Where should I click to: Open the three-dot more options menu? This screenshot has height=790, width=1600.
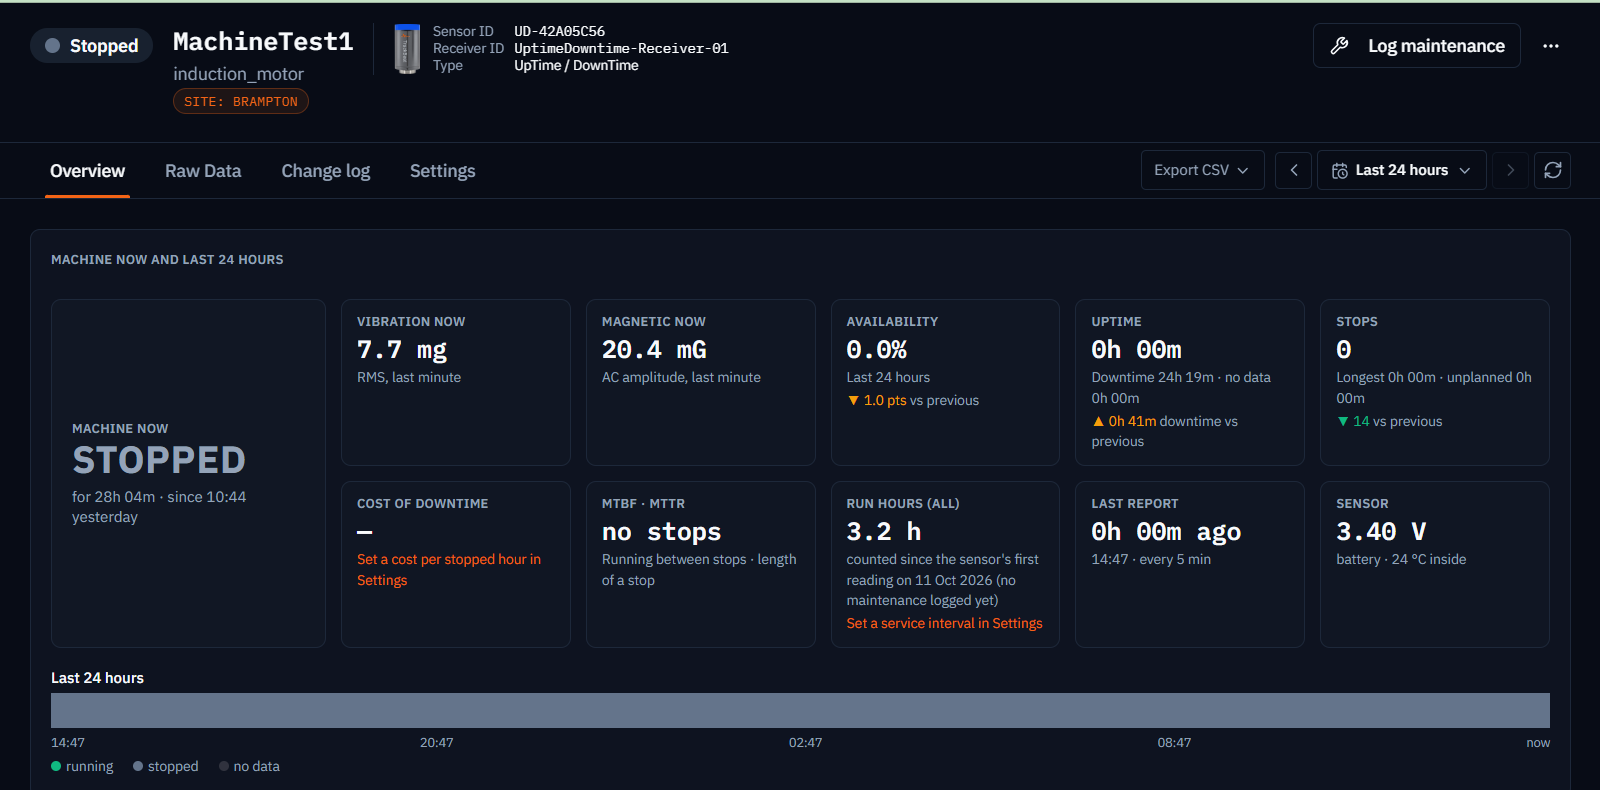point(1551,46)
